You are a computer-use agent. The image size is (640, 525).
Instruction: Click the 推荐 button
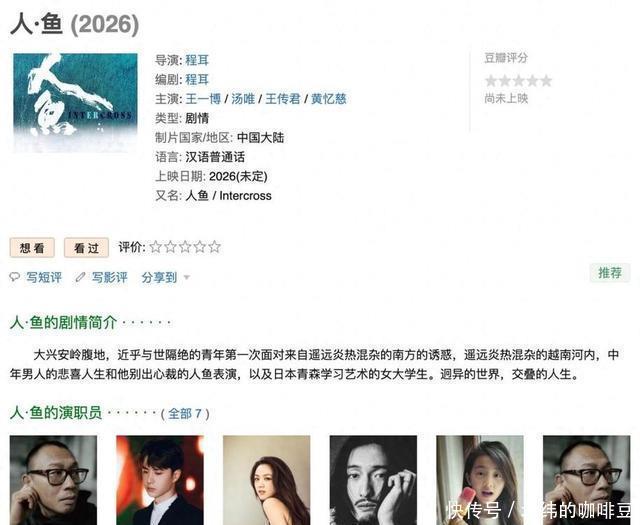point(610,273)
